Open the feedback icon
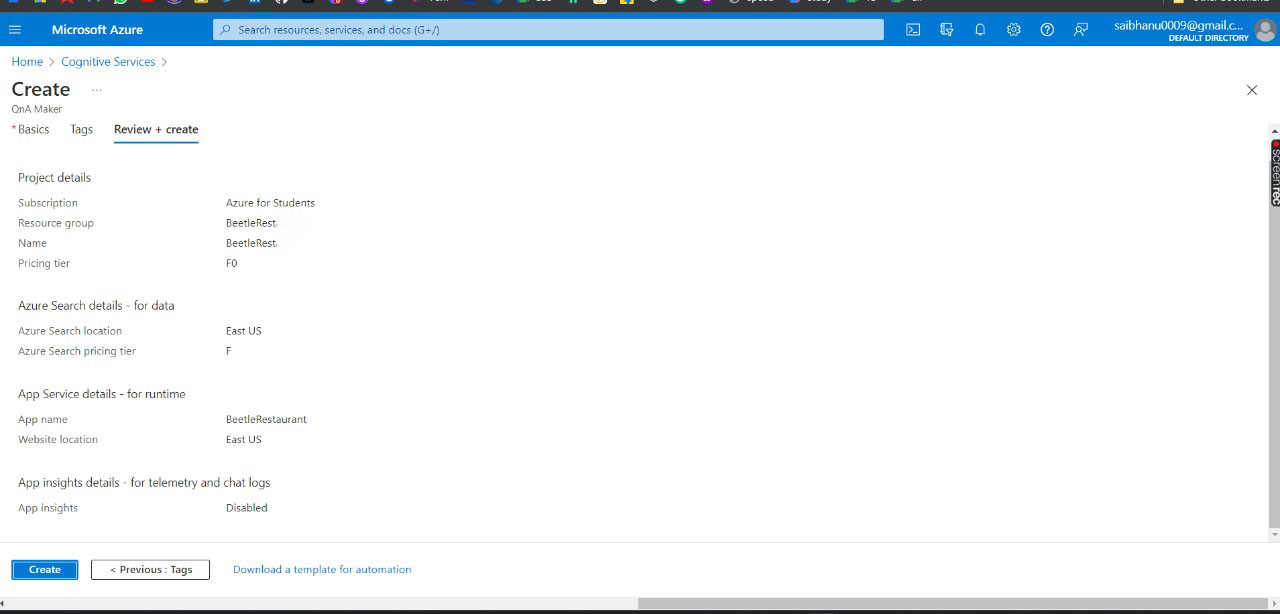Image resolution: width=1280 pixels, height=614 pixels. [1081, 30]
